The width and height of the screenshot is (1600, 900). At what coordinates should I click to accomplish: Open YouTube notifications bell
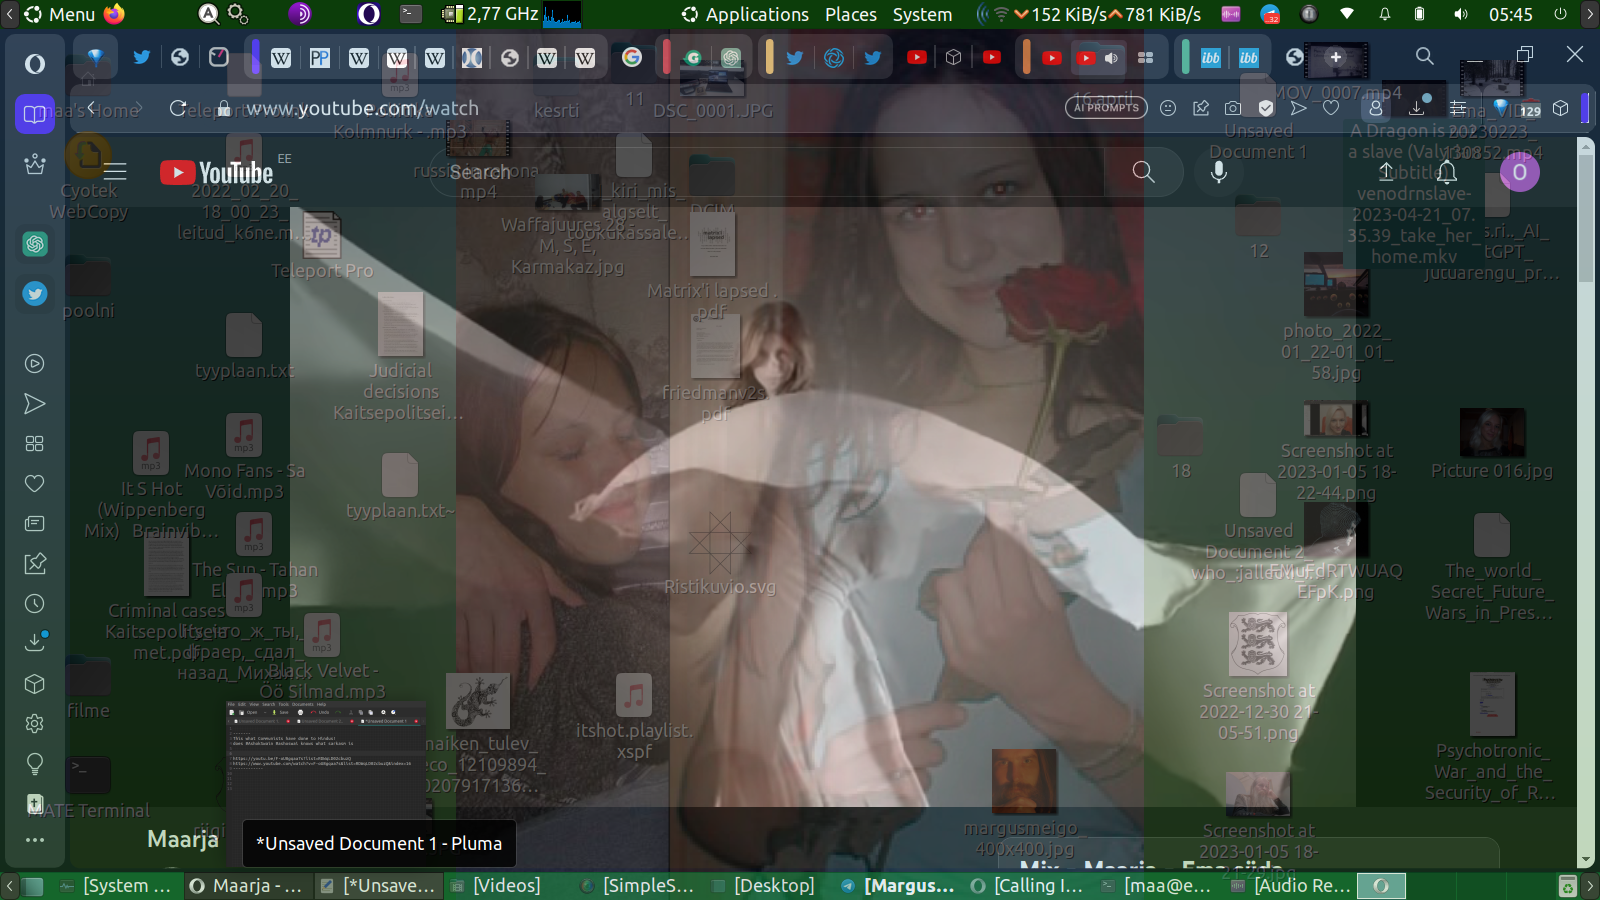(1447, 172)
